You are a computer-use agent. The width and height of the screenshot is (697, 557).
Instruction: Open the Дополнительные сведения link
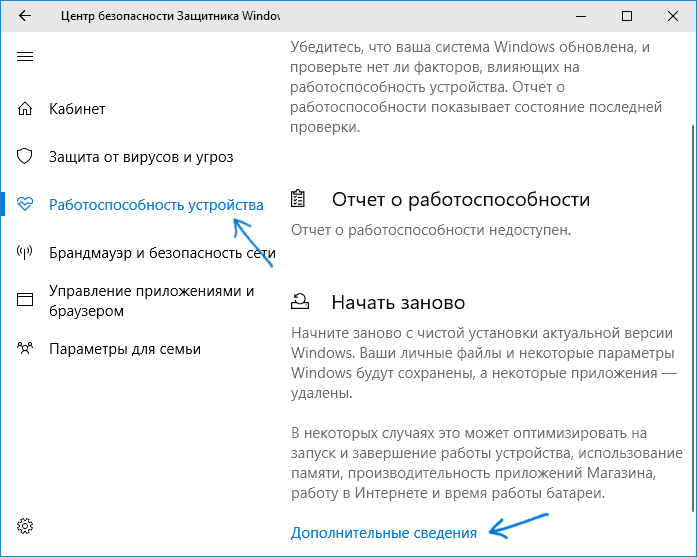[384, 533]
